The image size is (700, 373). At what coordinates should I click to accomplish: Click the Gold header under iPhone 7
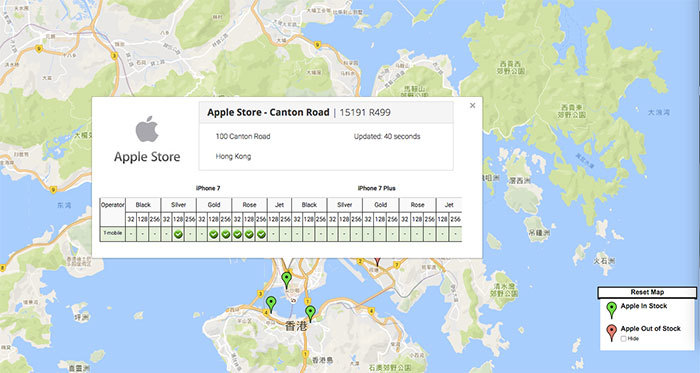point(214,205)
